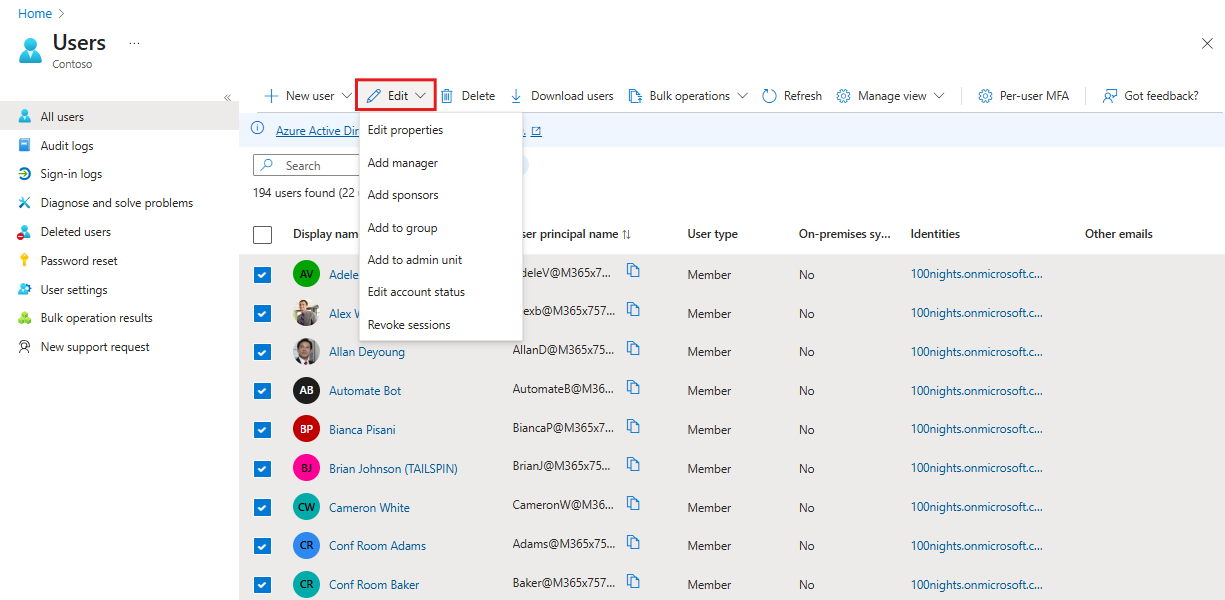Toggle the select-all checkbox in the header
This screenshot has height=600, width=1225.
coord(262,234)
